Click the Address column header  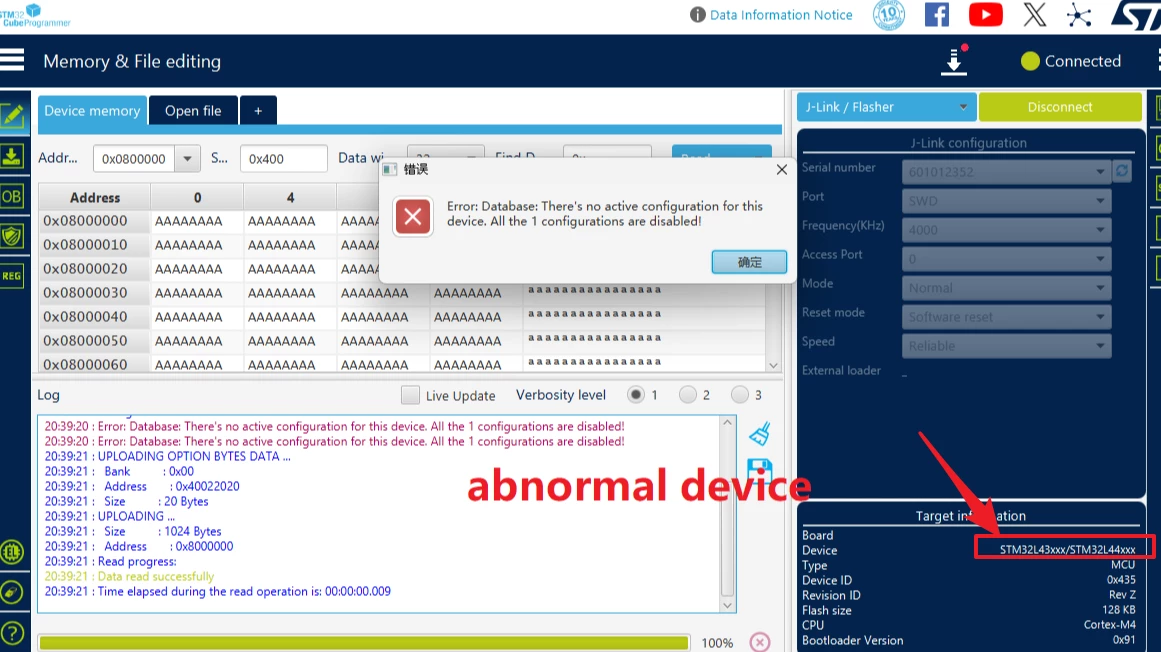click(95, 198)
